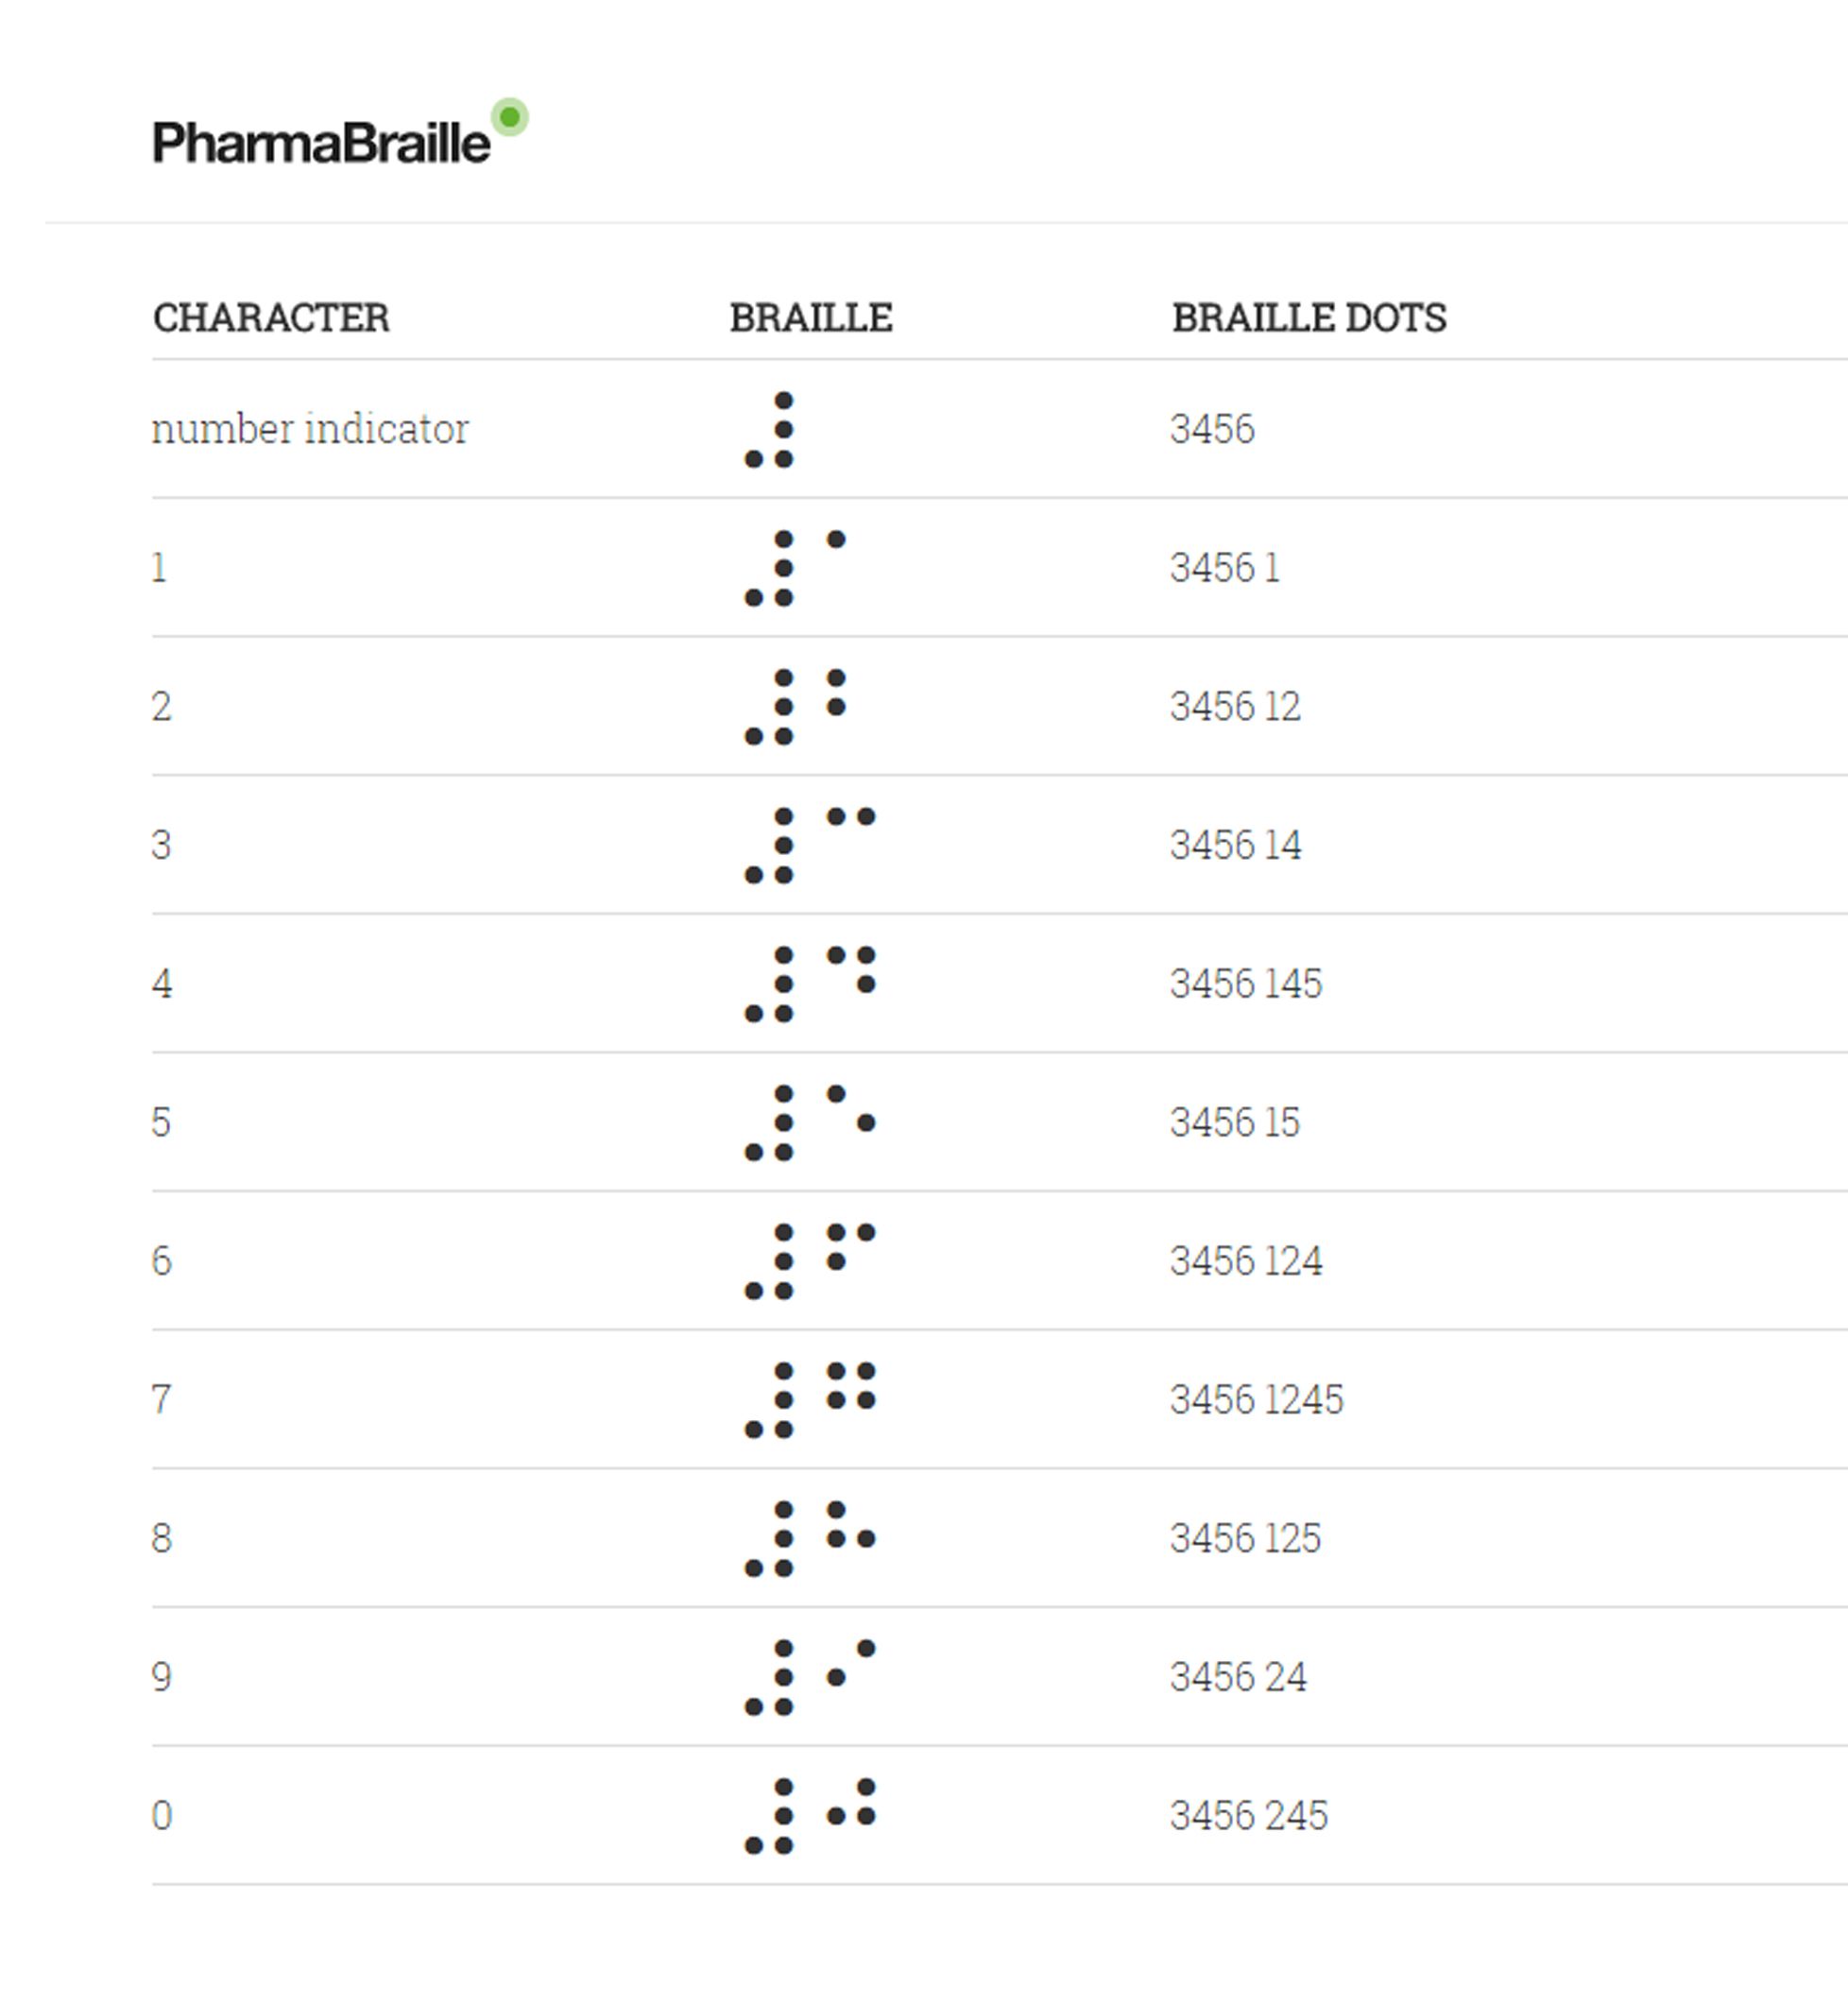Viewport: 1848px width, 2003px height.
Task: Click the green dot in the logo
Action: point(510,118)
